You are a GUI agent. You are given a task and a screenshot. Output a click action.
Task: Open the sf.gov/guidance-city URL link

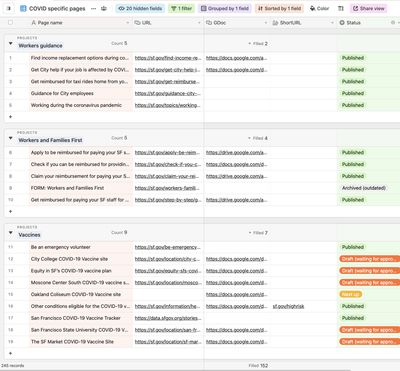[168, 93]
